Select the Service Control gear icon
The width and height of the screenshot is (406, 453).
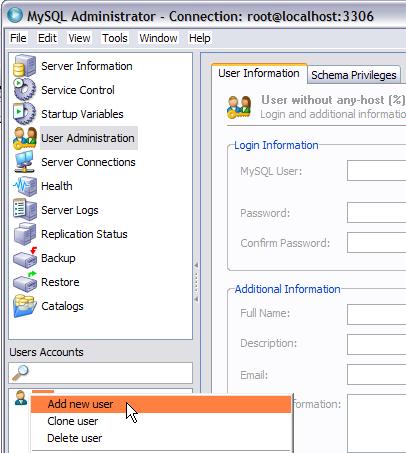[x=24, y=89]
